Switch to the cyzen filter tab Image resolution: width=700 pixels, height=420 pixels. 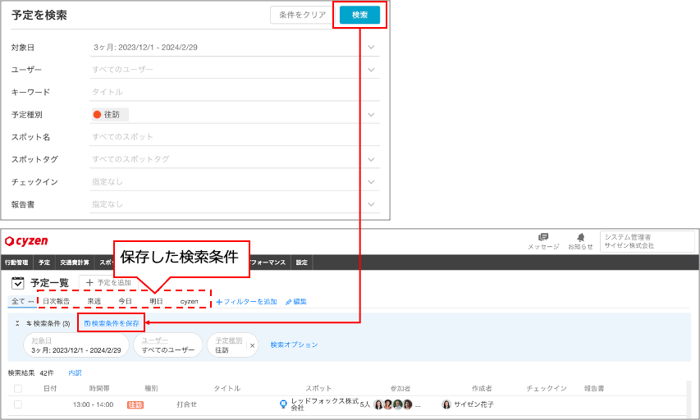[189, 301]
